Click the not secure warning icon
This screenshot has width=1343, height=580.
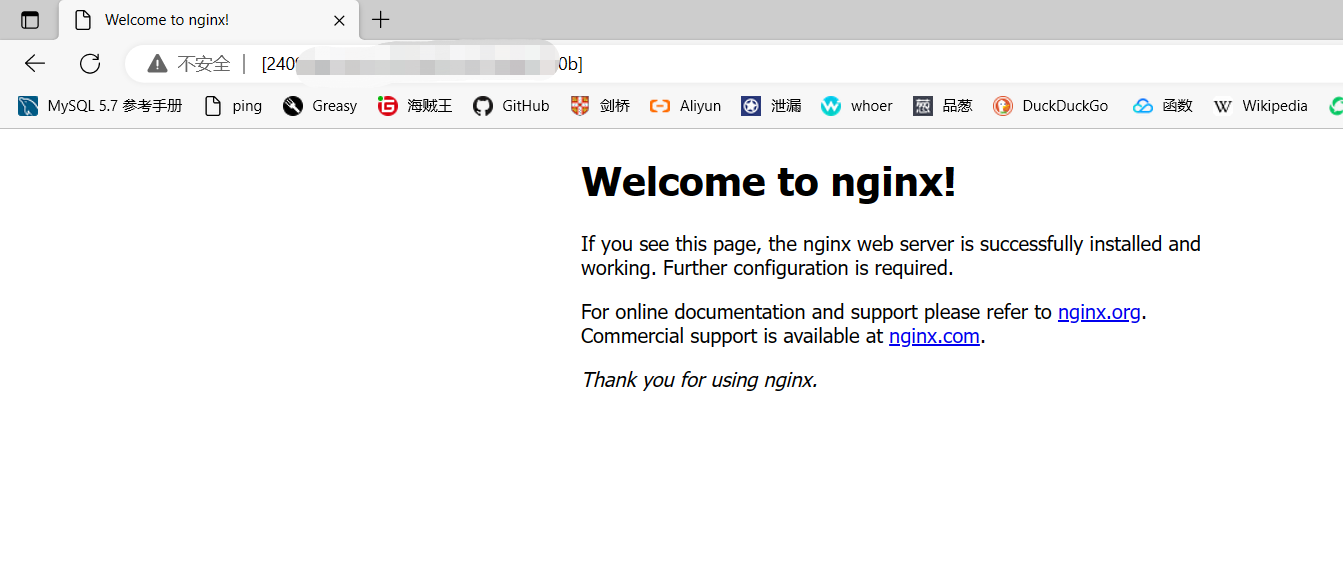(157, 64)
